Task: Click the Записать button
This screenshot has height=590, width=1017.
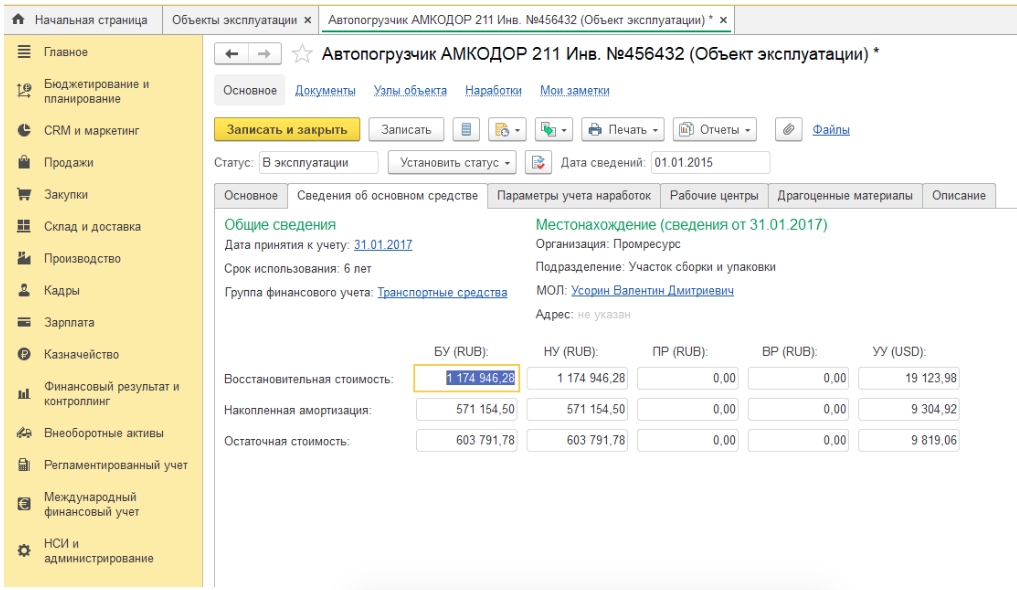Action: click(406, 130)
